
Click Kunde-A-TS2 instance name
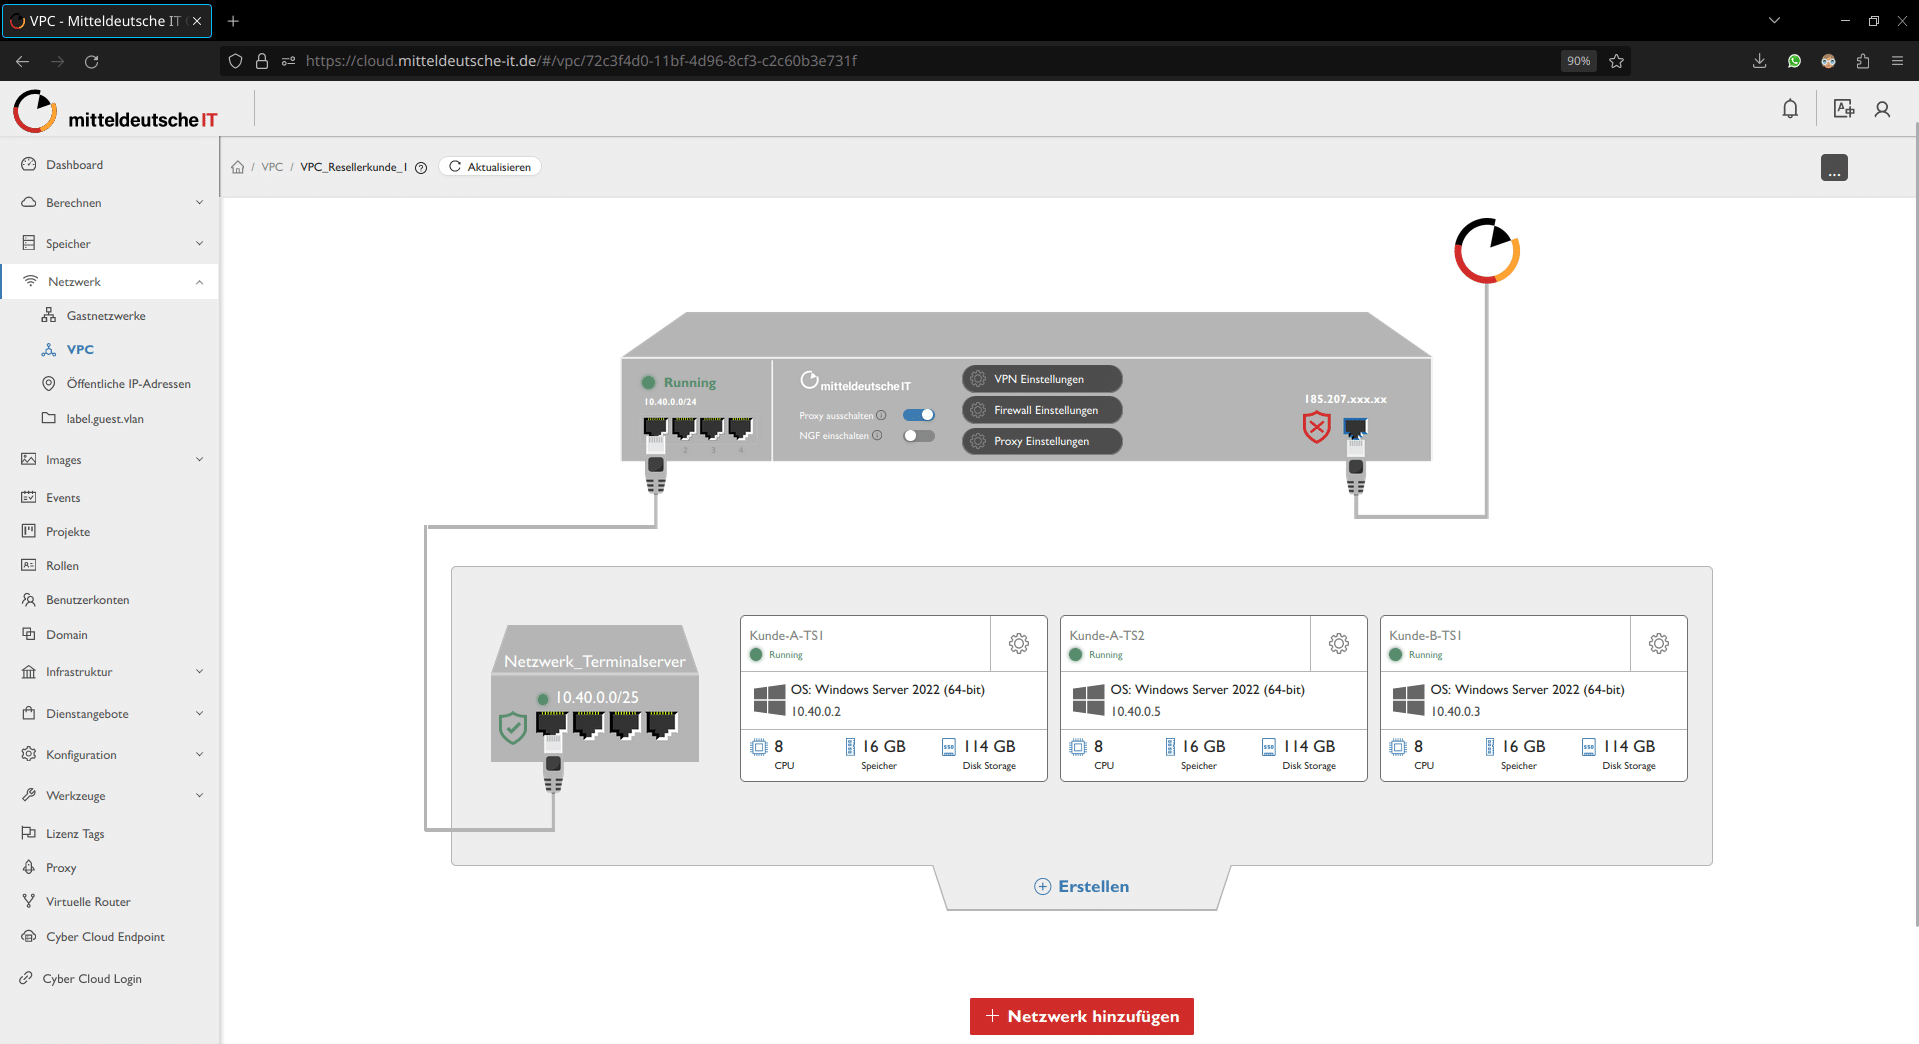1107,636
